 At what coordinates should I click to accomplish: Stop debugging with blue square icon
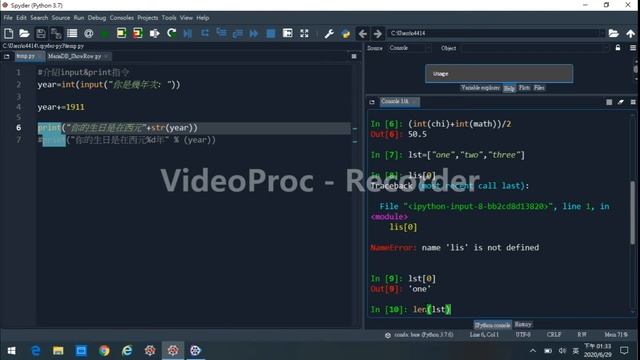click(271, 33)
